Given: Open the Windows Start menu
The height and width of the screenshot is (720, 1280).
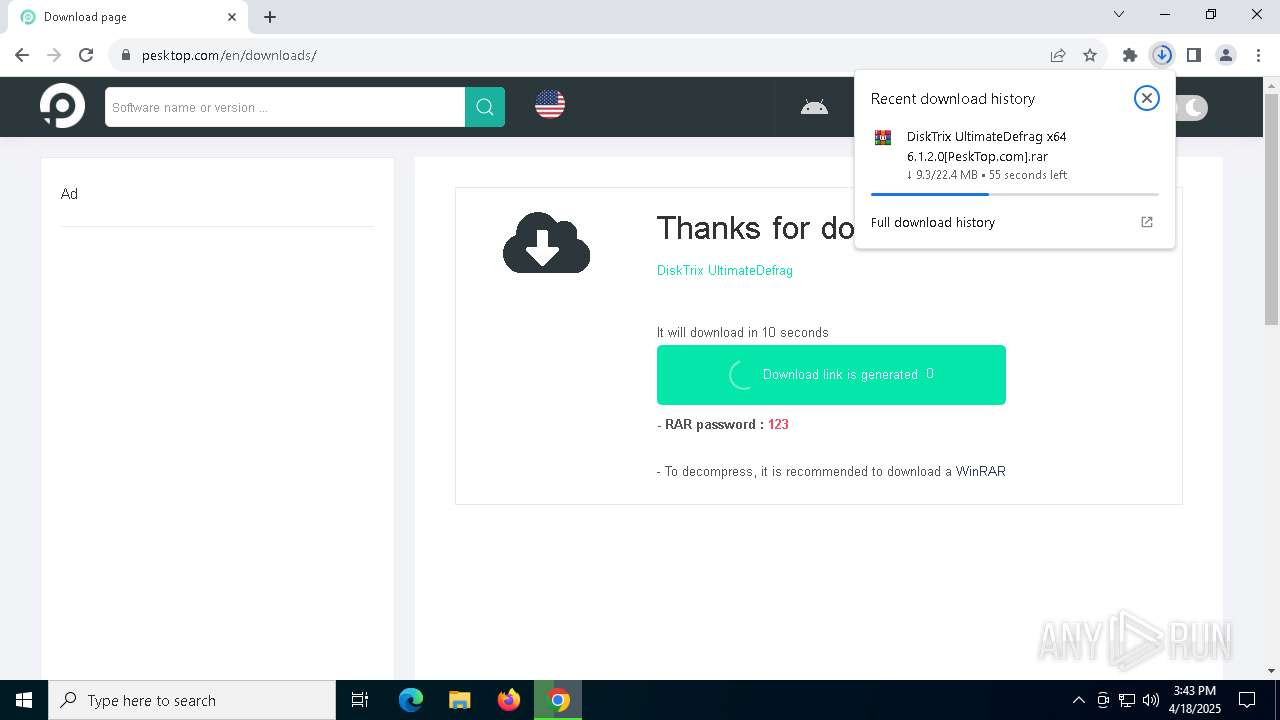Looking at the screenshot, I should [24, 700].
